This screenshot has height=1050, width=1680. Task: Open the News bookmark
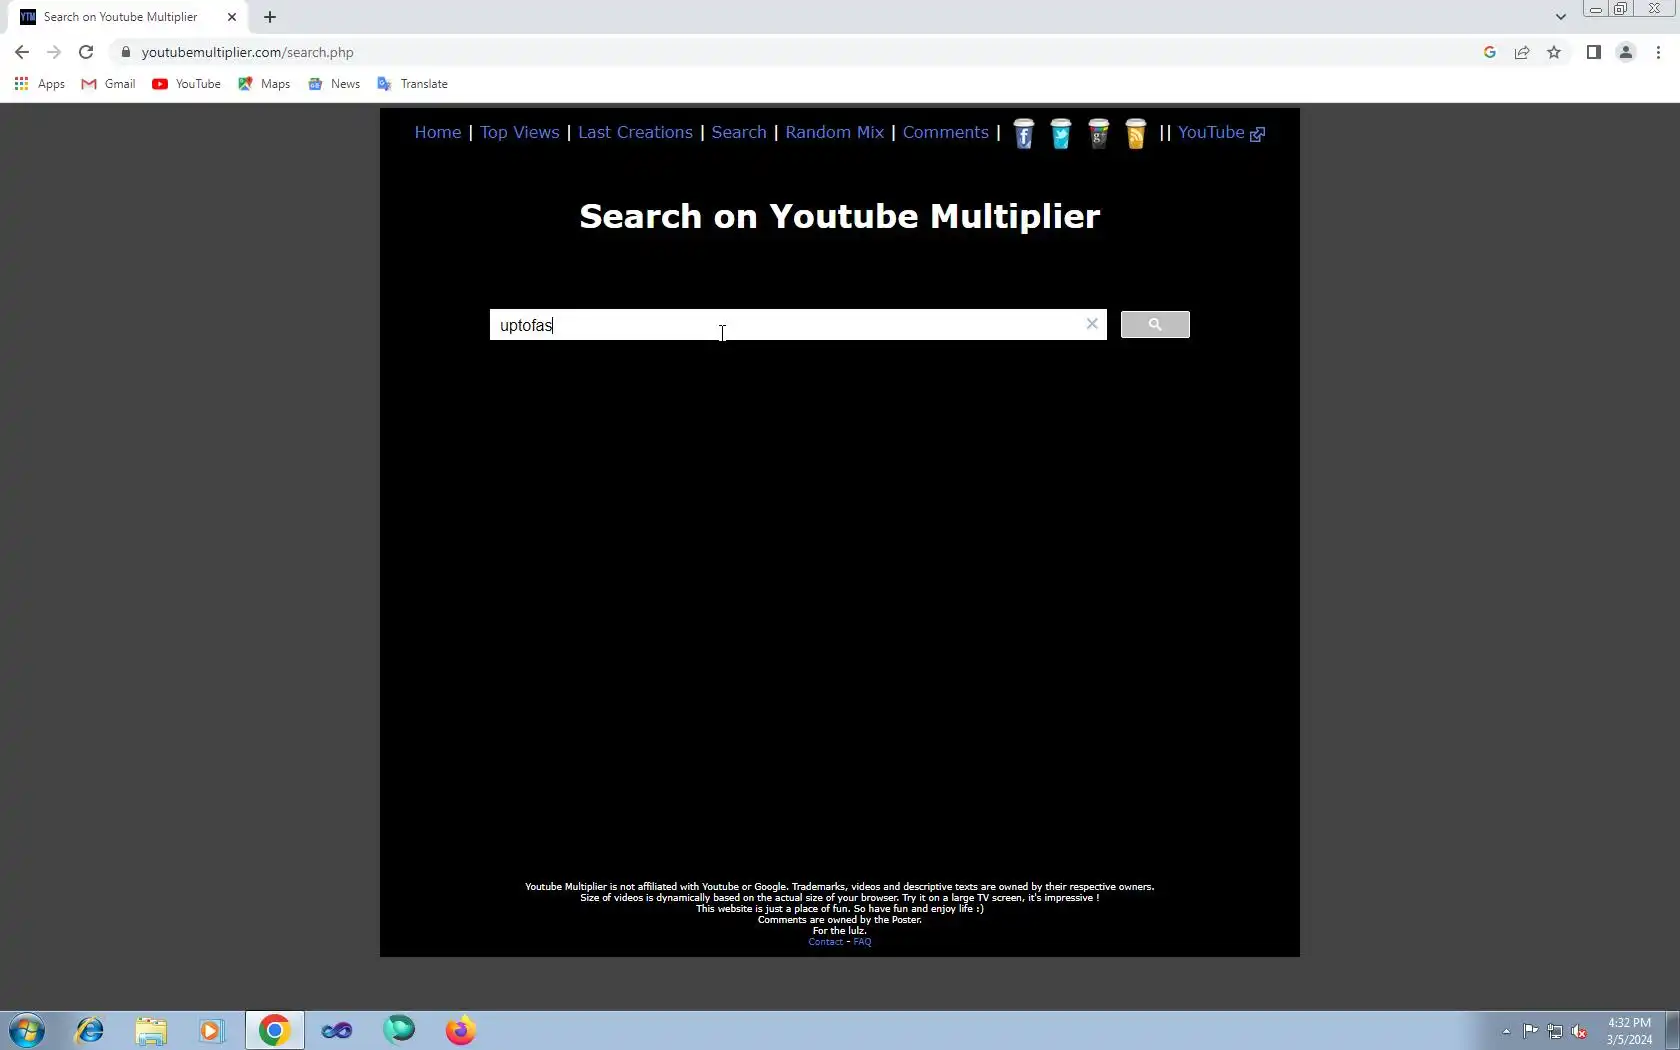point(334,84)
